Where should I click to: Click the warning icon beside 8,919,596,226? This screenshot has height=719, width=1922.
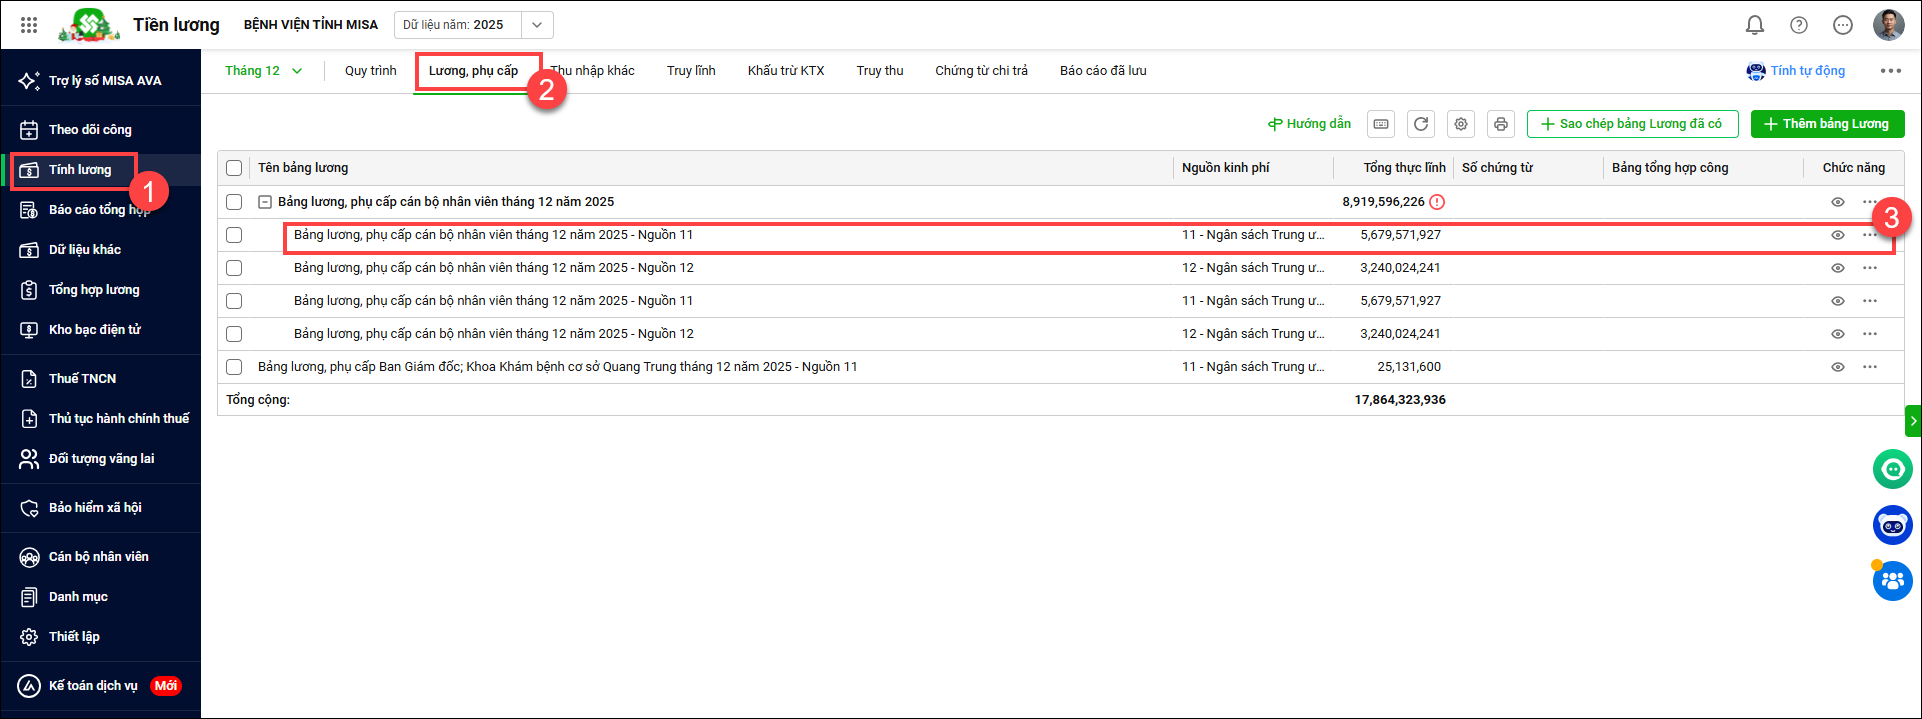[1437, 202]
